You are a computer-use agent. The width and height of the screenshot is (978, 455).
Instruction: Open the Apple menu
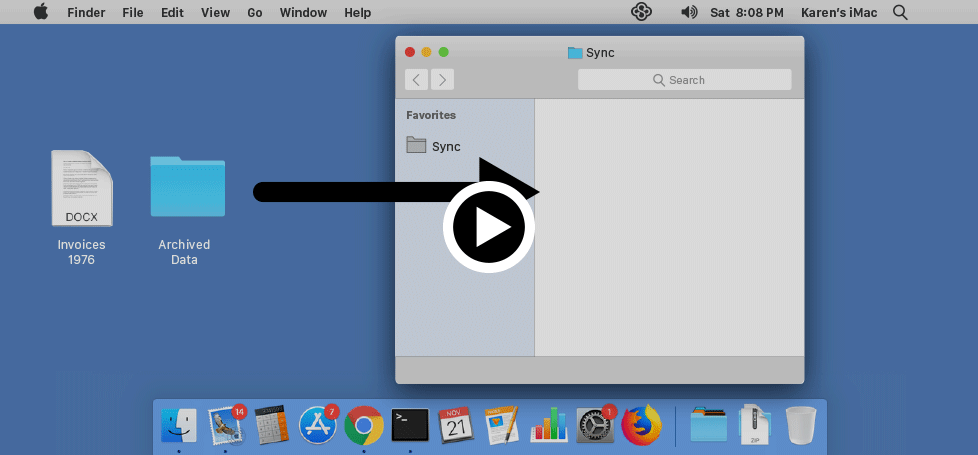pos(41,13)
